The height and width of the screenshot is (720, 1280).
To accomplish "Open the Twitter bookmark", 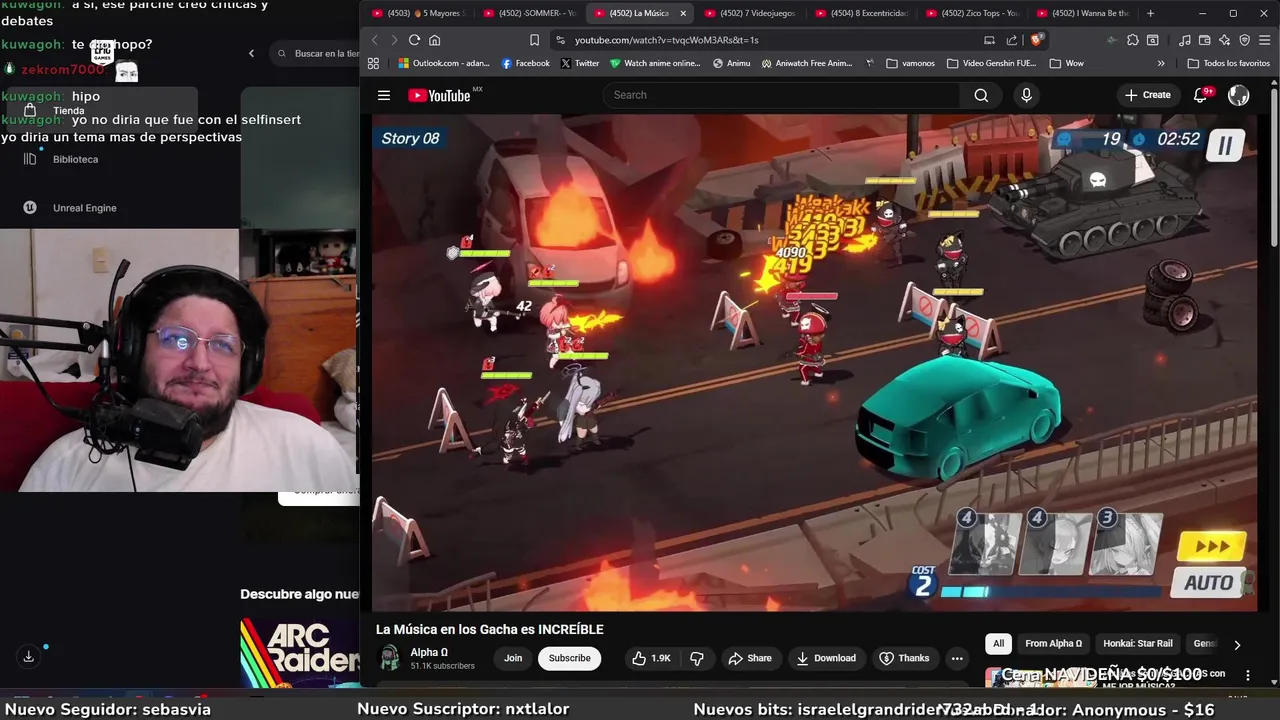I will tap(580, 63).
